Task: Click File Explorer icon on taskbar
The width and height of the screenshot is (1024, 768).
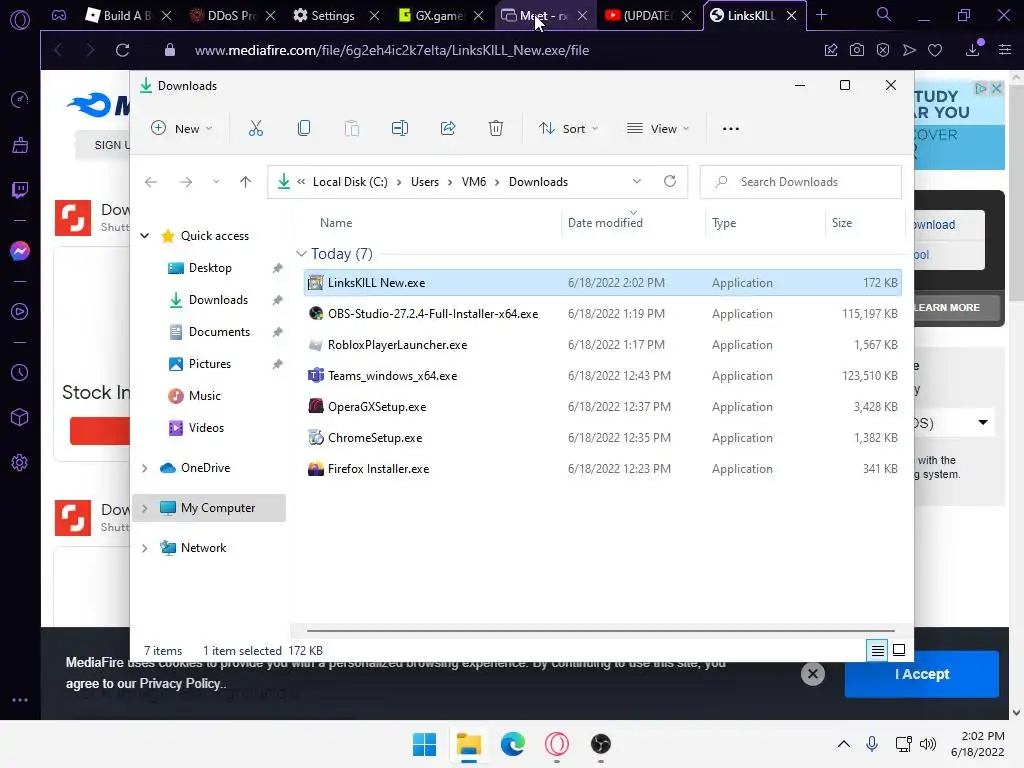Action: click(468, 744)
